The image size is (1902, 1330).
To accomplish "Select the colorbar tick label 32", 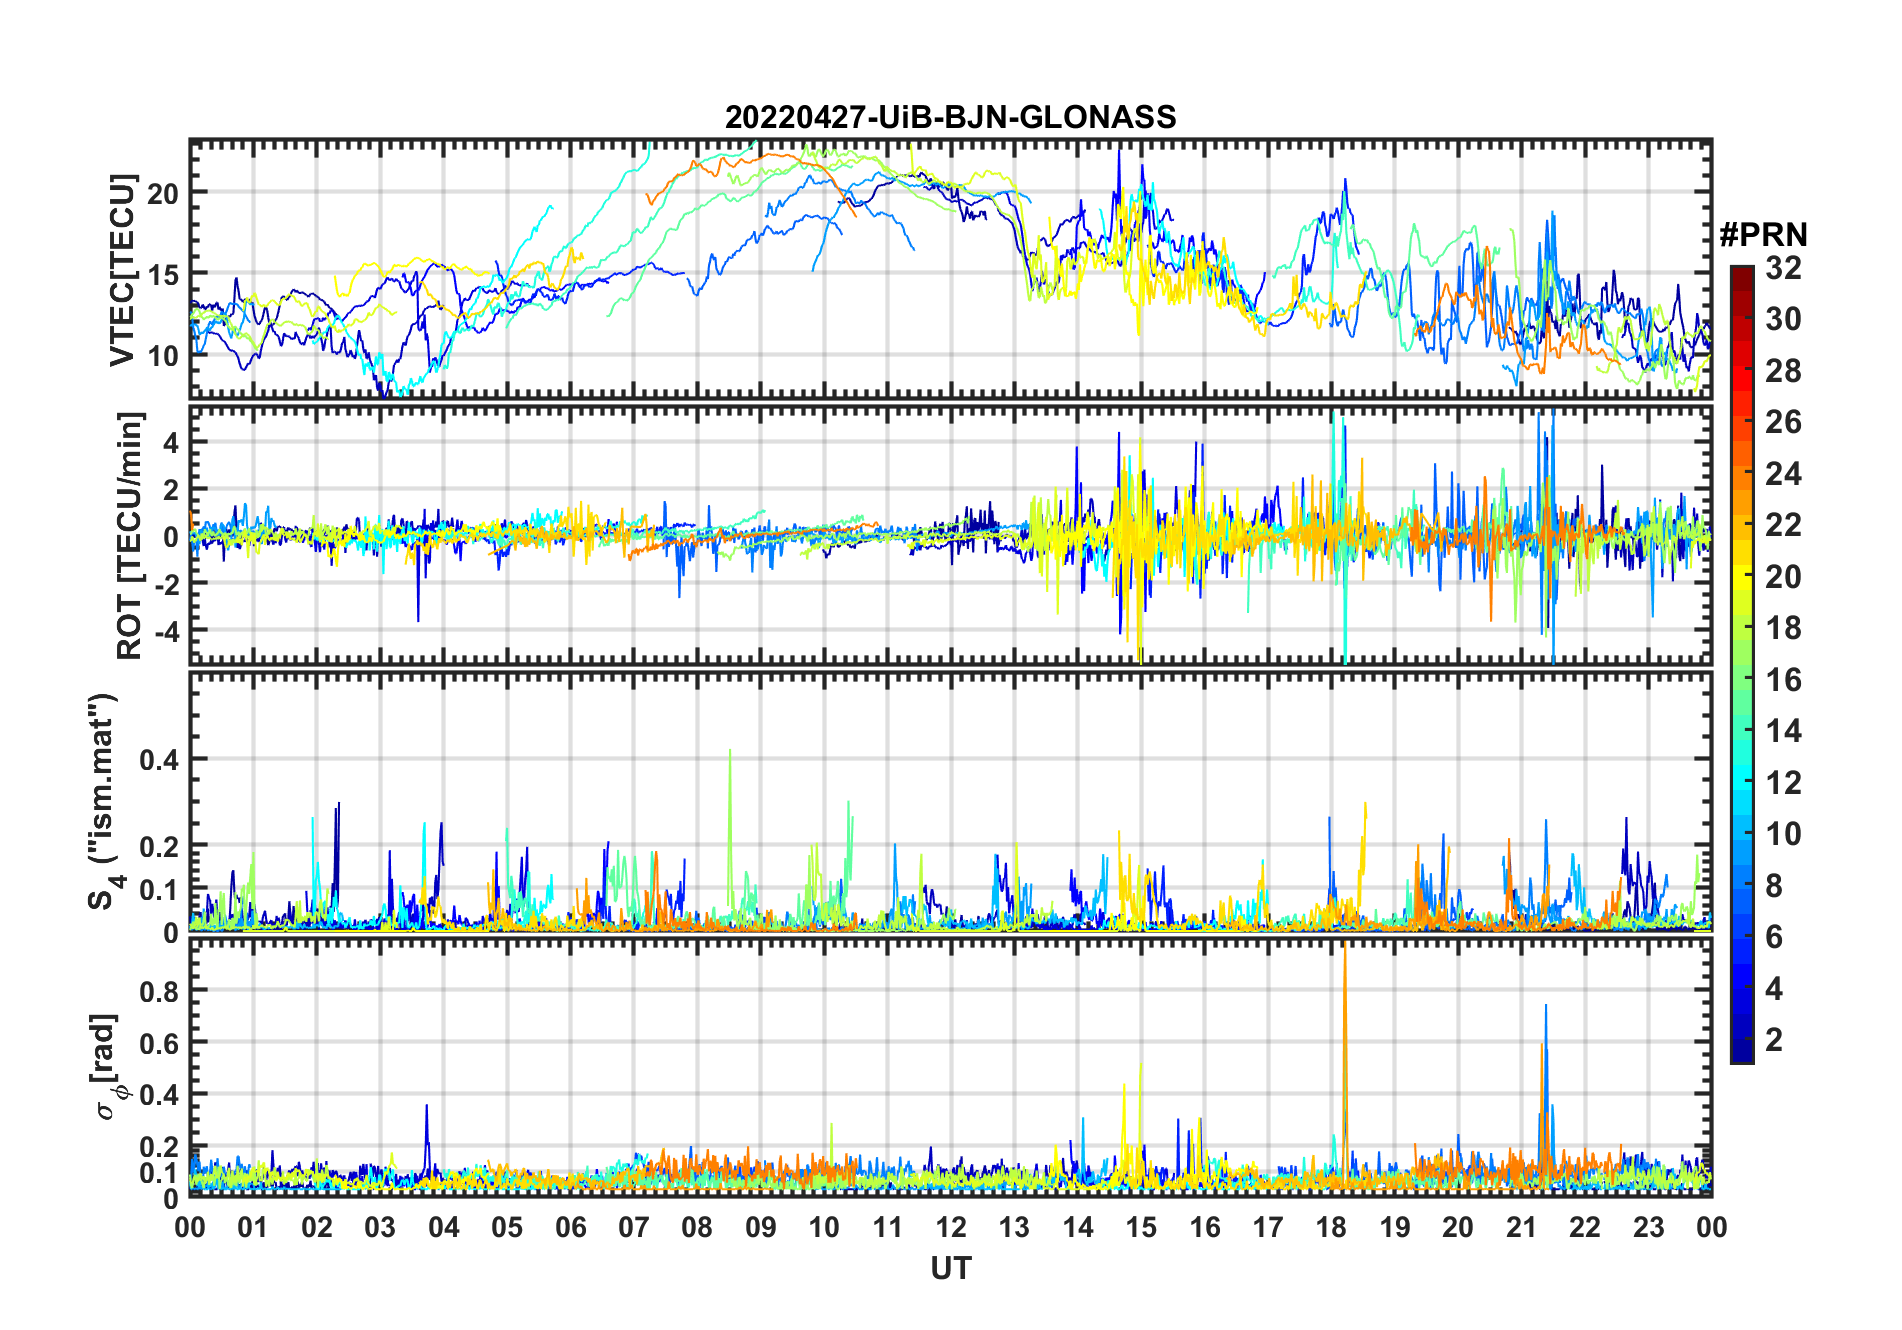I will [1783, 268].
